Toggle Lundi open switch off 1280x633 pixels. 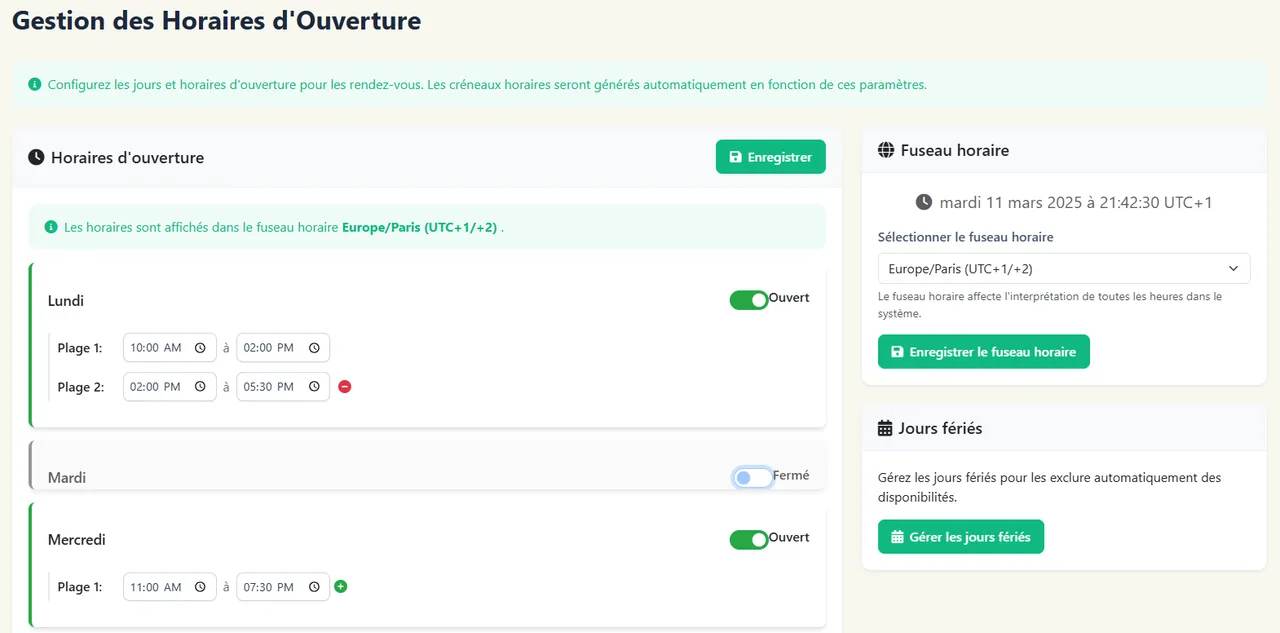click(x=749, y=300)
